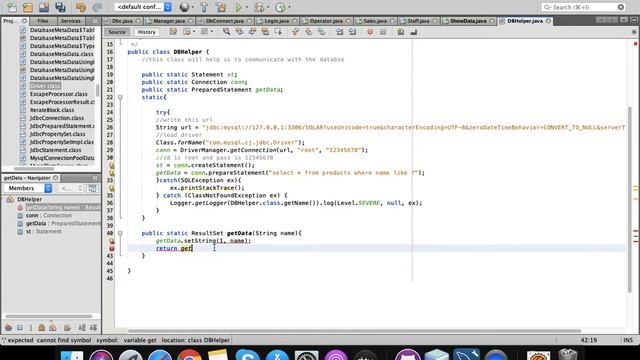Image resolution: width=640 pixels, height=360 pixels.
Task: Click the Save All toolbar icon
Action: point(60,7)
